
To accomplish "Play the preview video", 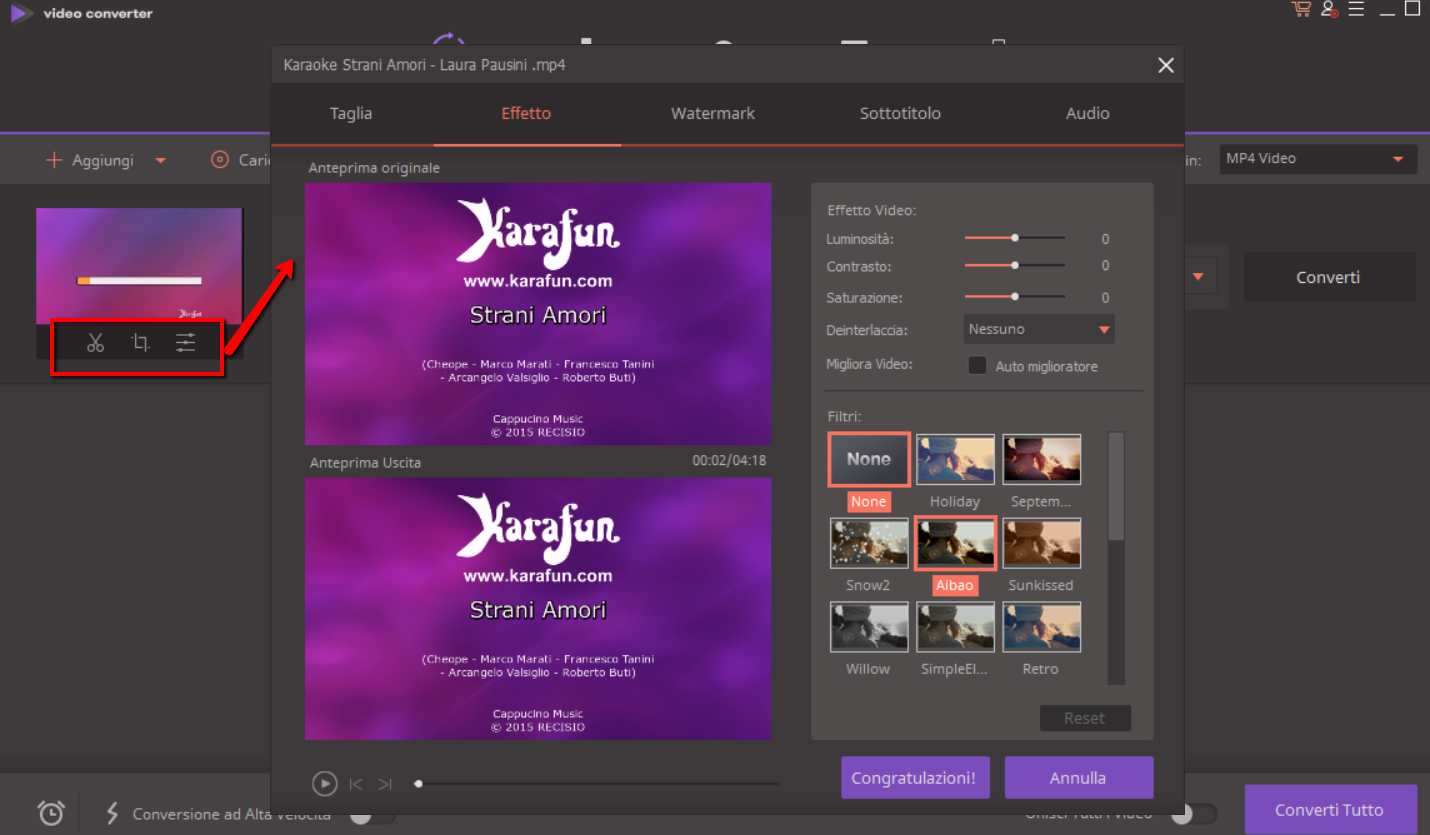I will click(324, 784).
